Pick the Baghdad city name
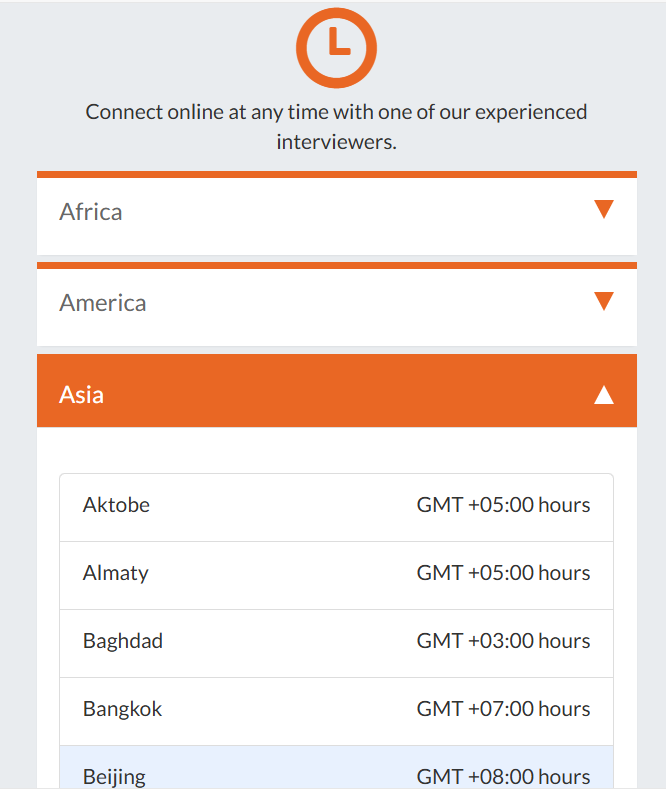Image resolution: width=666 pixels, height=789 pixels. click(x=123, y=641)
